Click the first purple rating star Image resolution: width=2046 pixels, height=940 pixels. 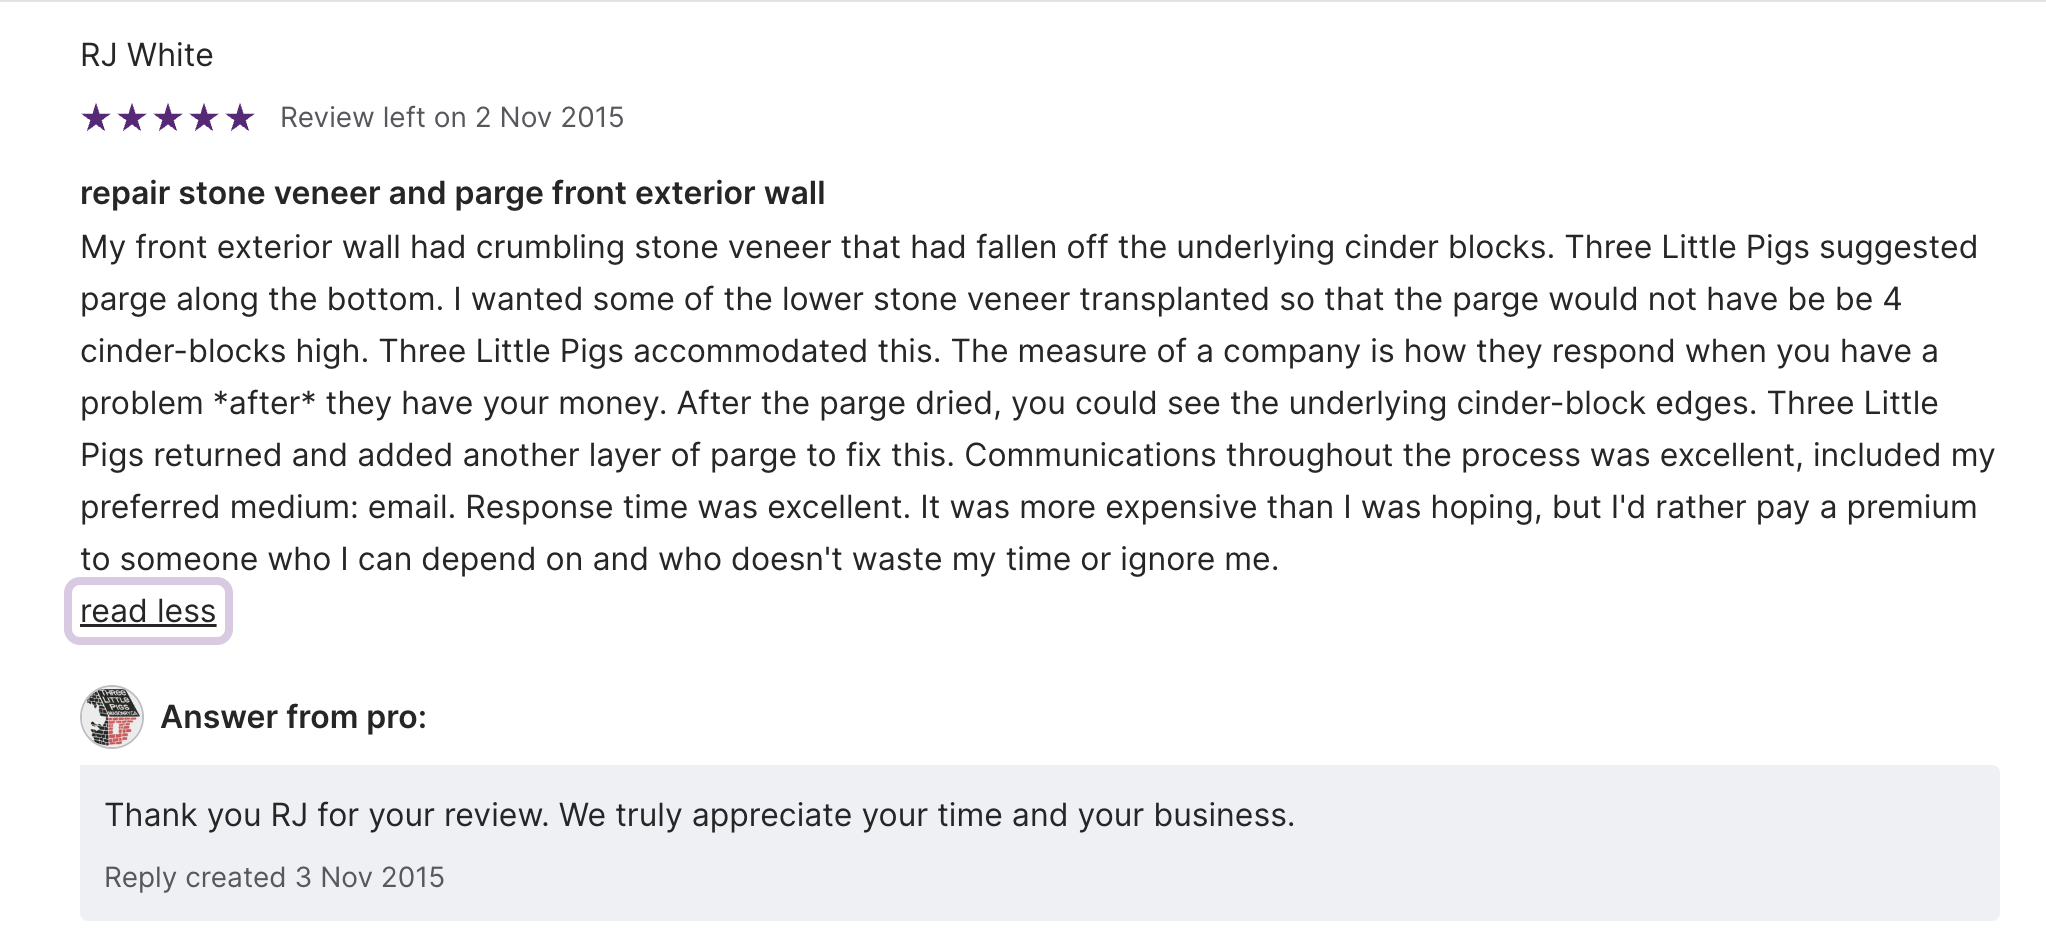tap(96, 118)
